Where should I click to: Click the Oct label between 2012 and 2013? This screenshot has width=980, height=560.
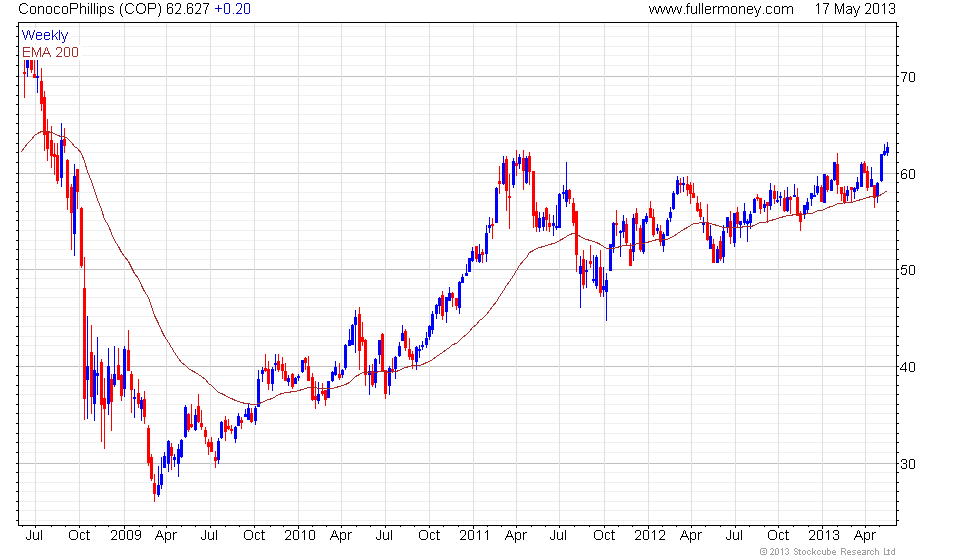(x=778, y=536)
